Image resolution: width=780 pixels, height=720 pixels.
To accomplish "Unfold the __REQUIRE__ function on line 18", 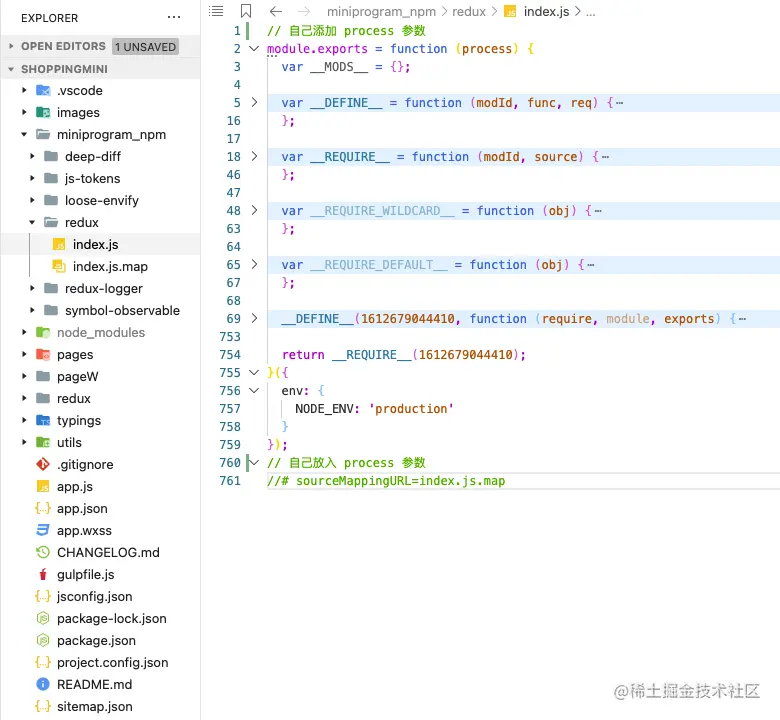I will [254, 156].
